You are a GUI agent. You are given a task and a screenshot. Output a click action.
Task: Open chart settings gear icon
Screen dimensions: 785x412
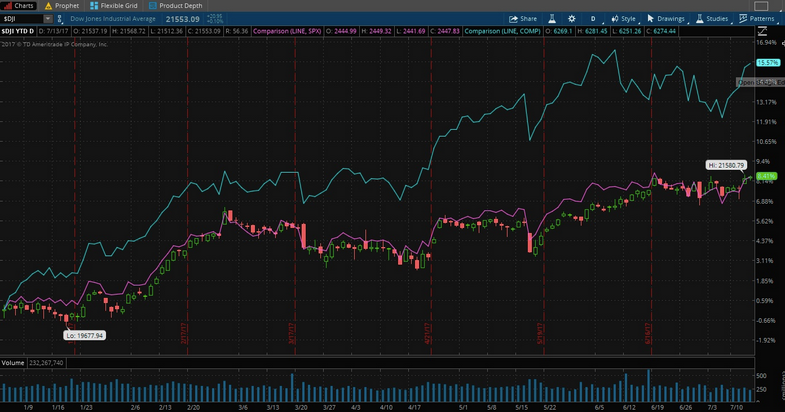[571, 19]
